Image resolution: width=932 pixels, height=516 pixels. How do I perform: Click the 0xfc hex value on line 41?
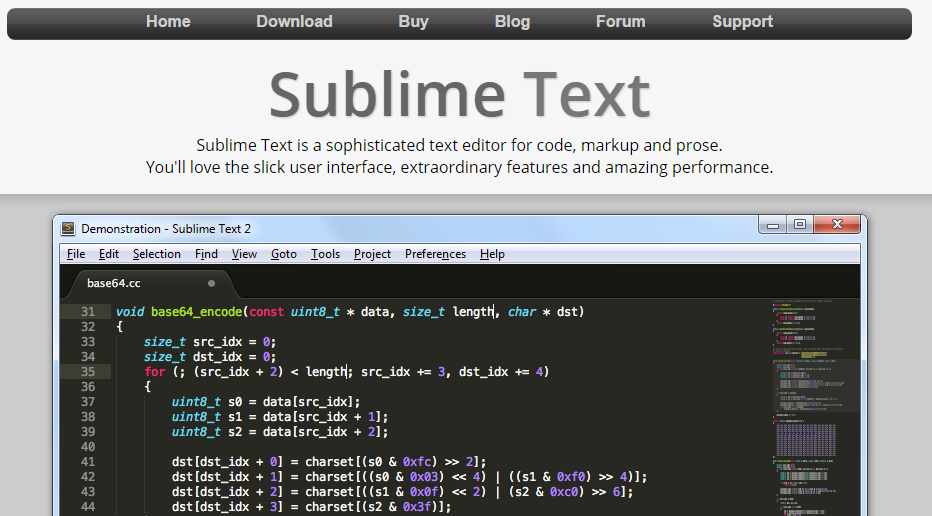[x=420, y=462]
